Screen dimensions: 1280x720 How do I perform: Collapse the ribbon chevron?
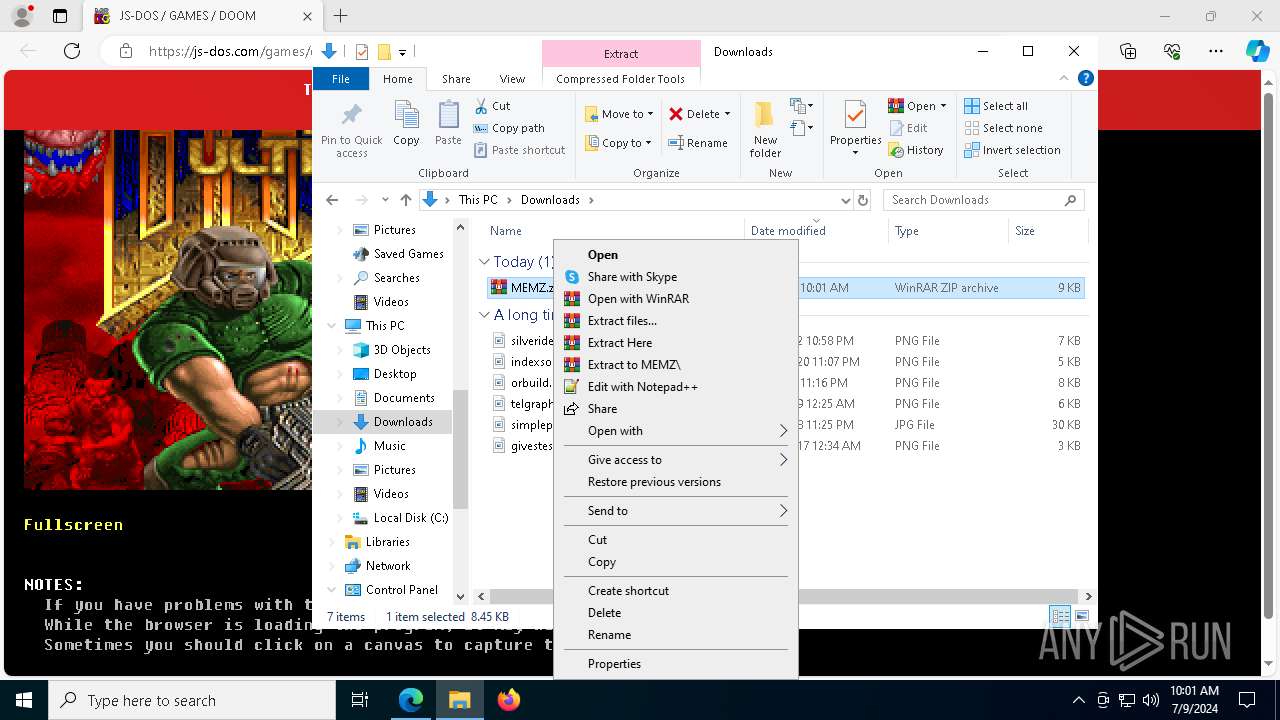(1064, 78)
